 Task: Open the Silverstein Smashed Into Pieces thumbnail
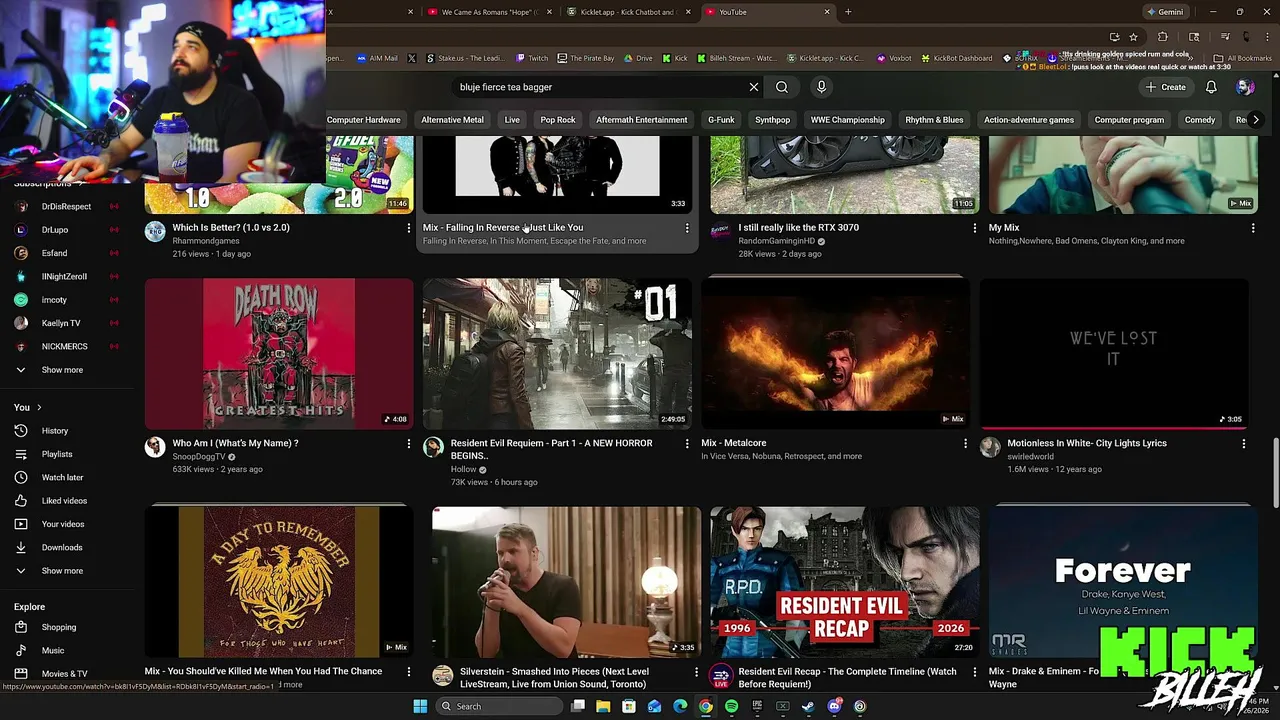tap(567, 582)
